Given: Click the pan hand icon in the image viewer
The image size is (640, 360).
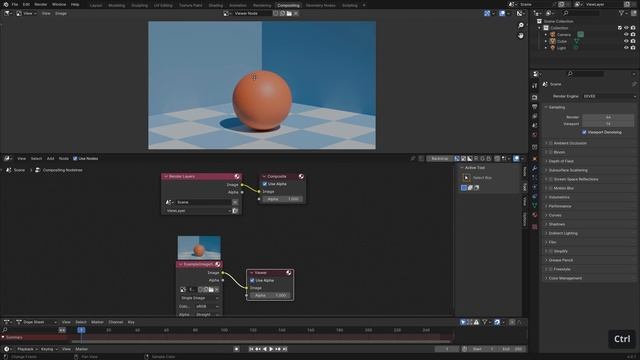Looking at the screenshot, I should click(521, 36).
